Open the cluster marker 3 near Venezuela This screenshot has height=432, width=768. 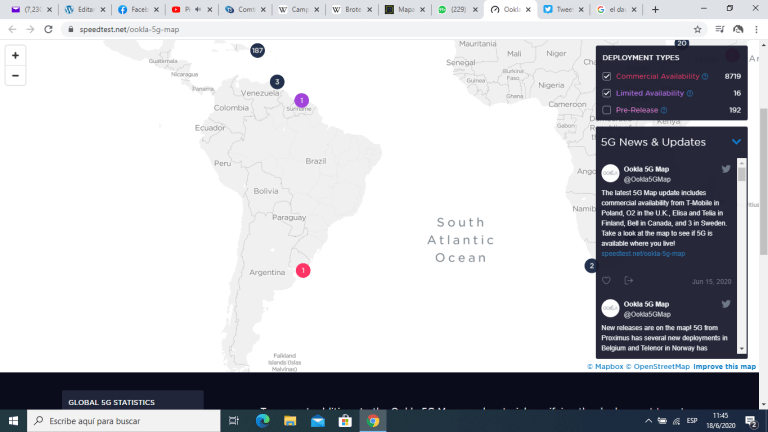(277, 82)
